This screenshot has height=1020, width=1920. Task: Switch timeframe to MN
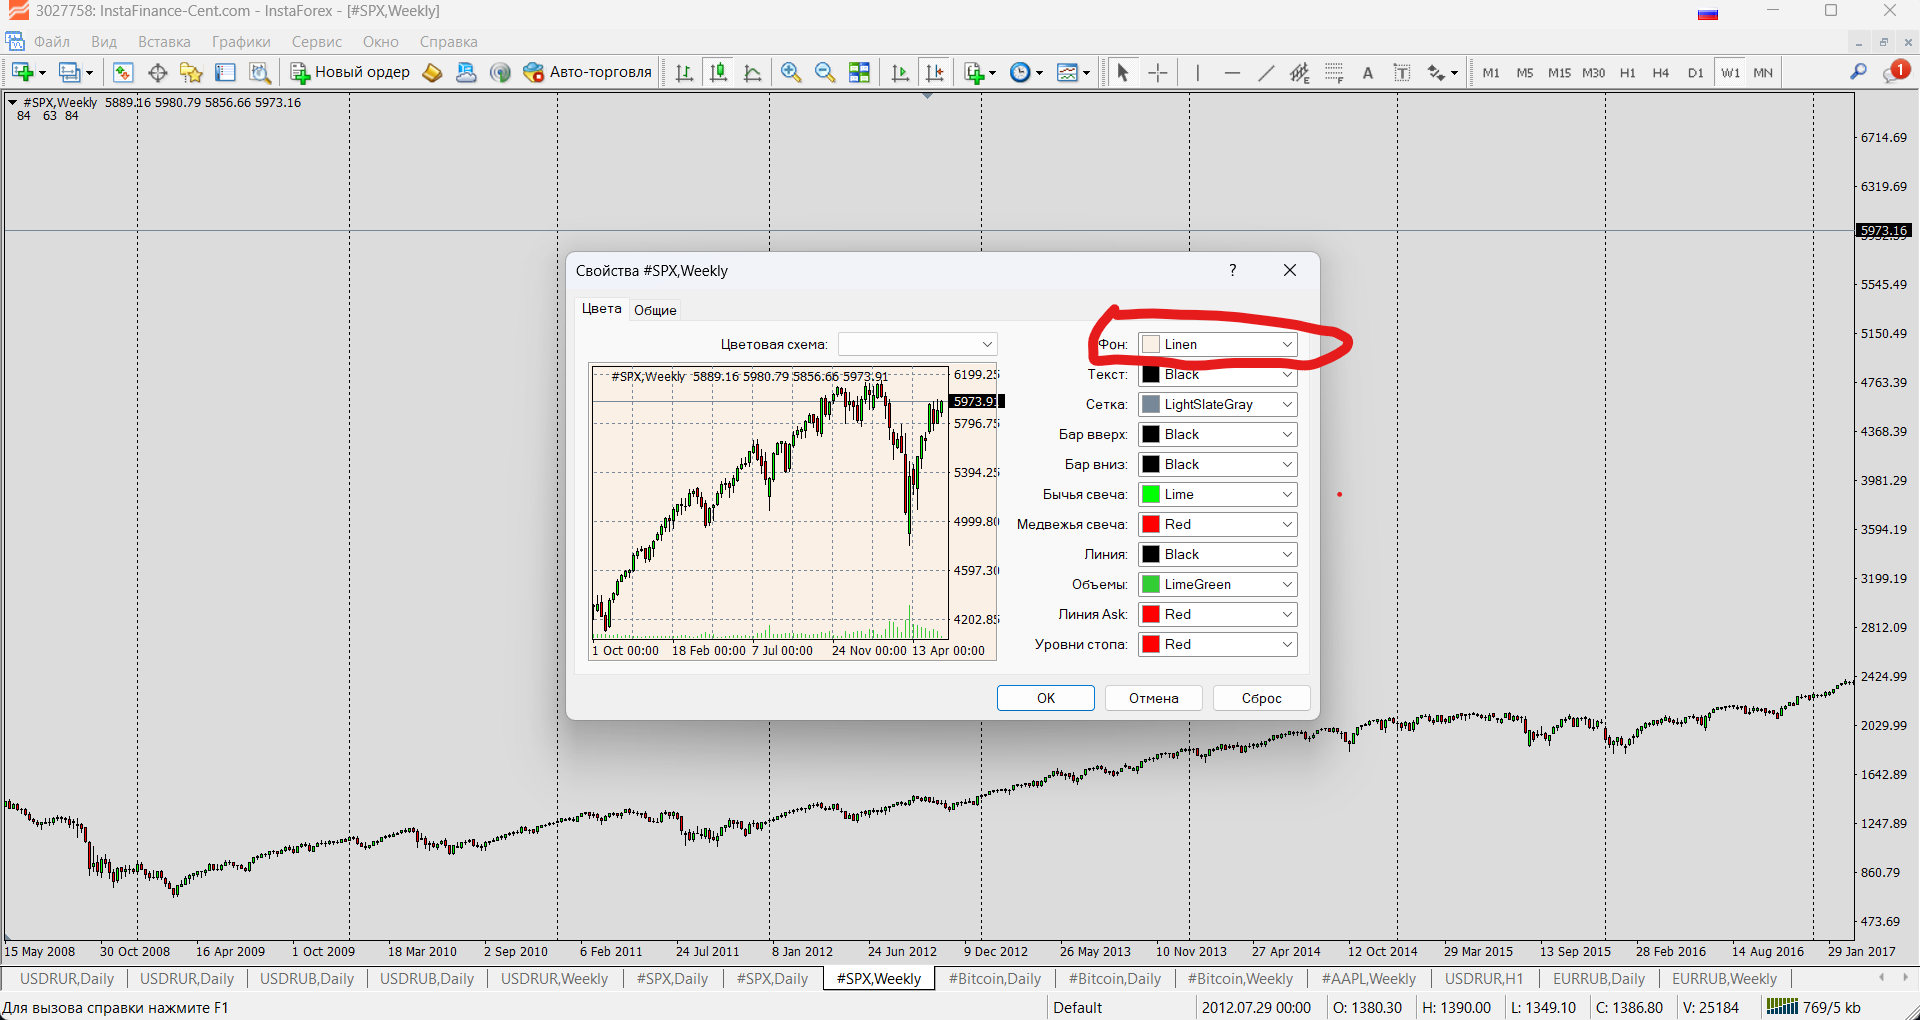(1763, 72)
